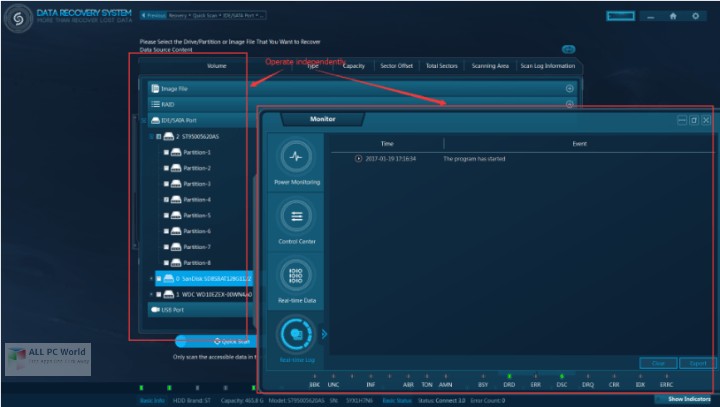The image size is (720, 407).
Task: Check the Partition-1 checkbox
Action: point(166,153)
